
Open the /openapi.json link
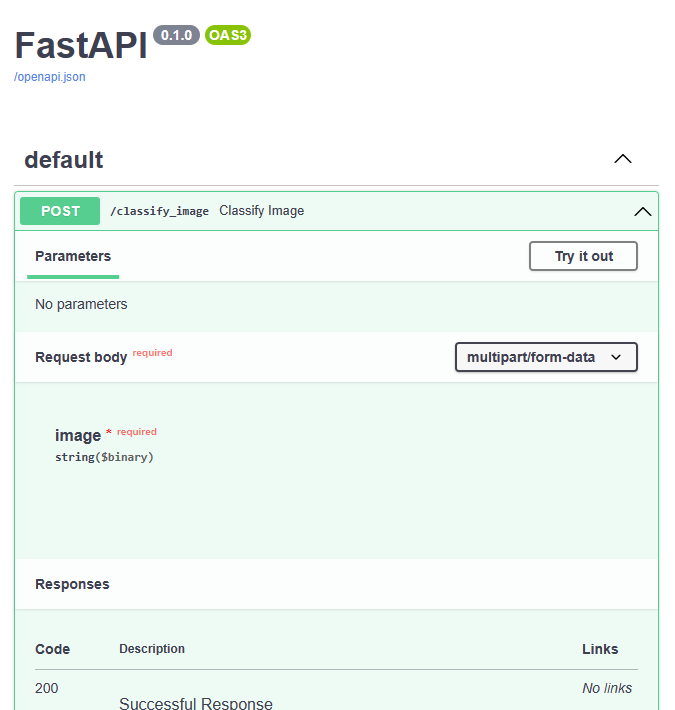coord(50,77)
